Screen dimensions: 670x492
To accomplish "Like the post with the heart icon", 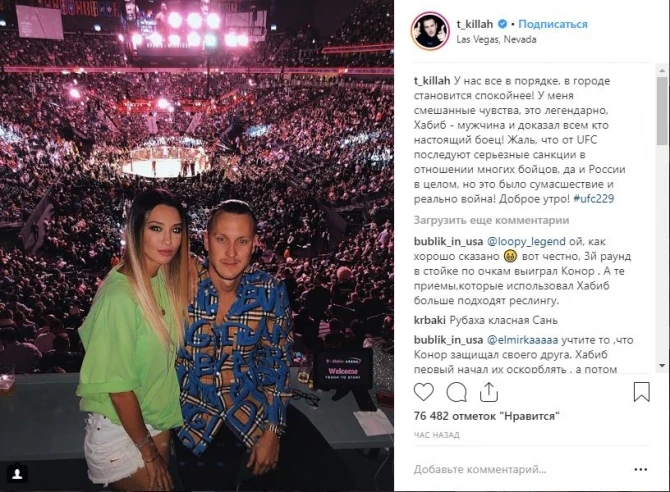I will coord(423,392).
